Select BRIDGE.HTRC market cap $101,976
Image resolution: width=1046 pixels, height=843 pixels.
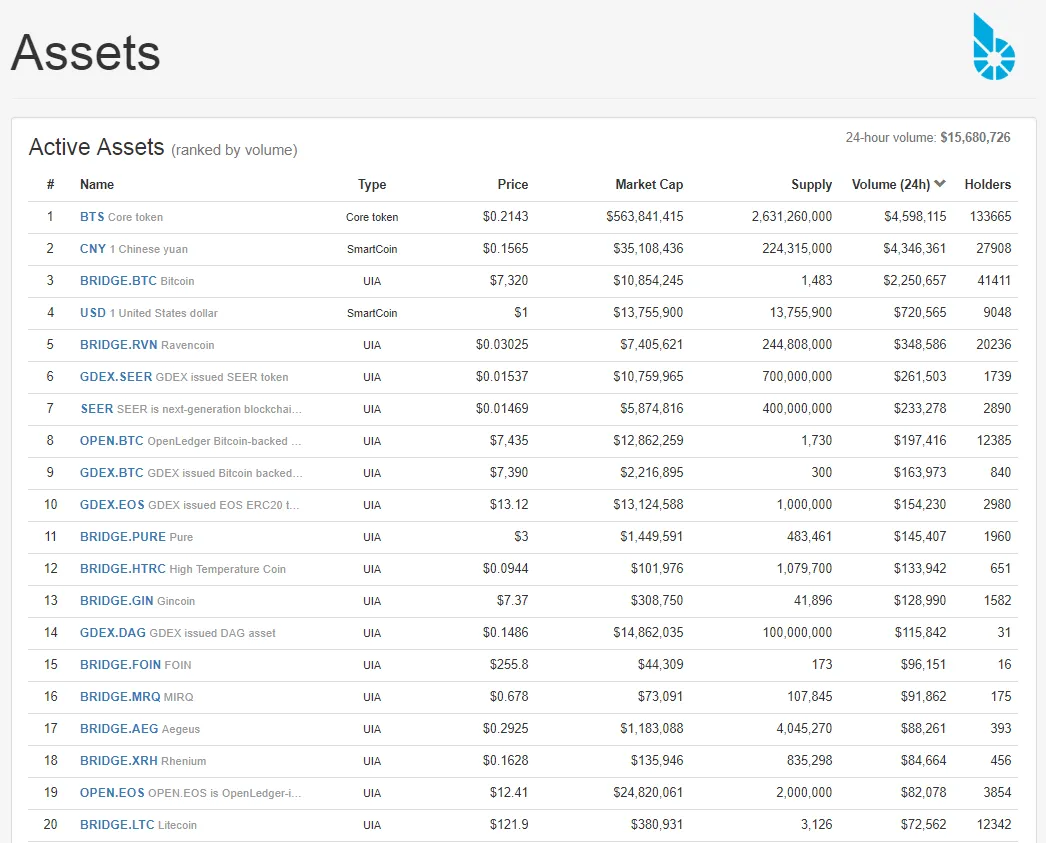point(657,569)
